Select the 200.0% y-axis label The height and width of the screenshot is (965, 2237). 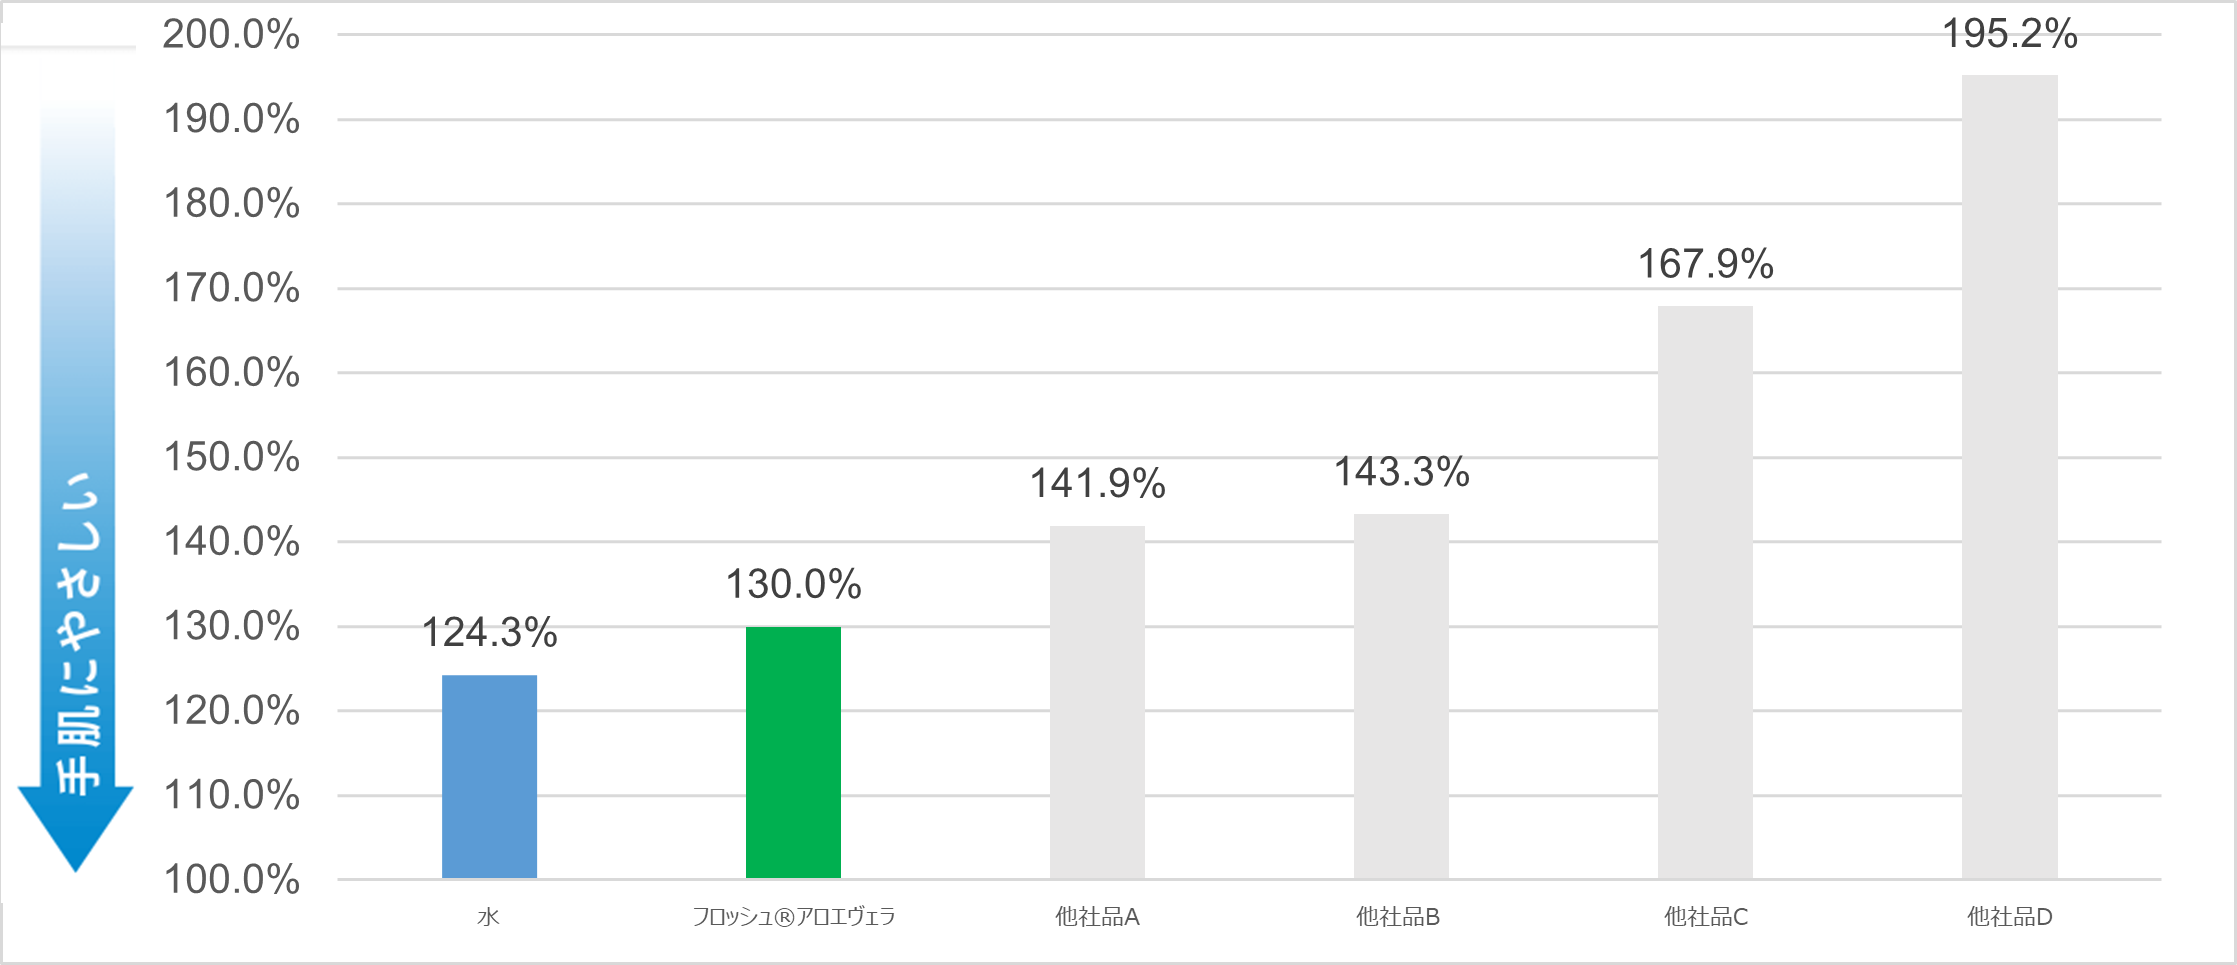pyautogui.click(x=231, y=35)
